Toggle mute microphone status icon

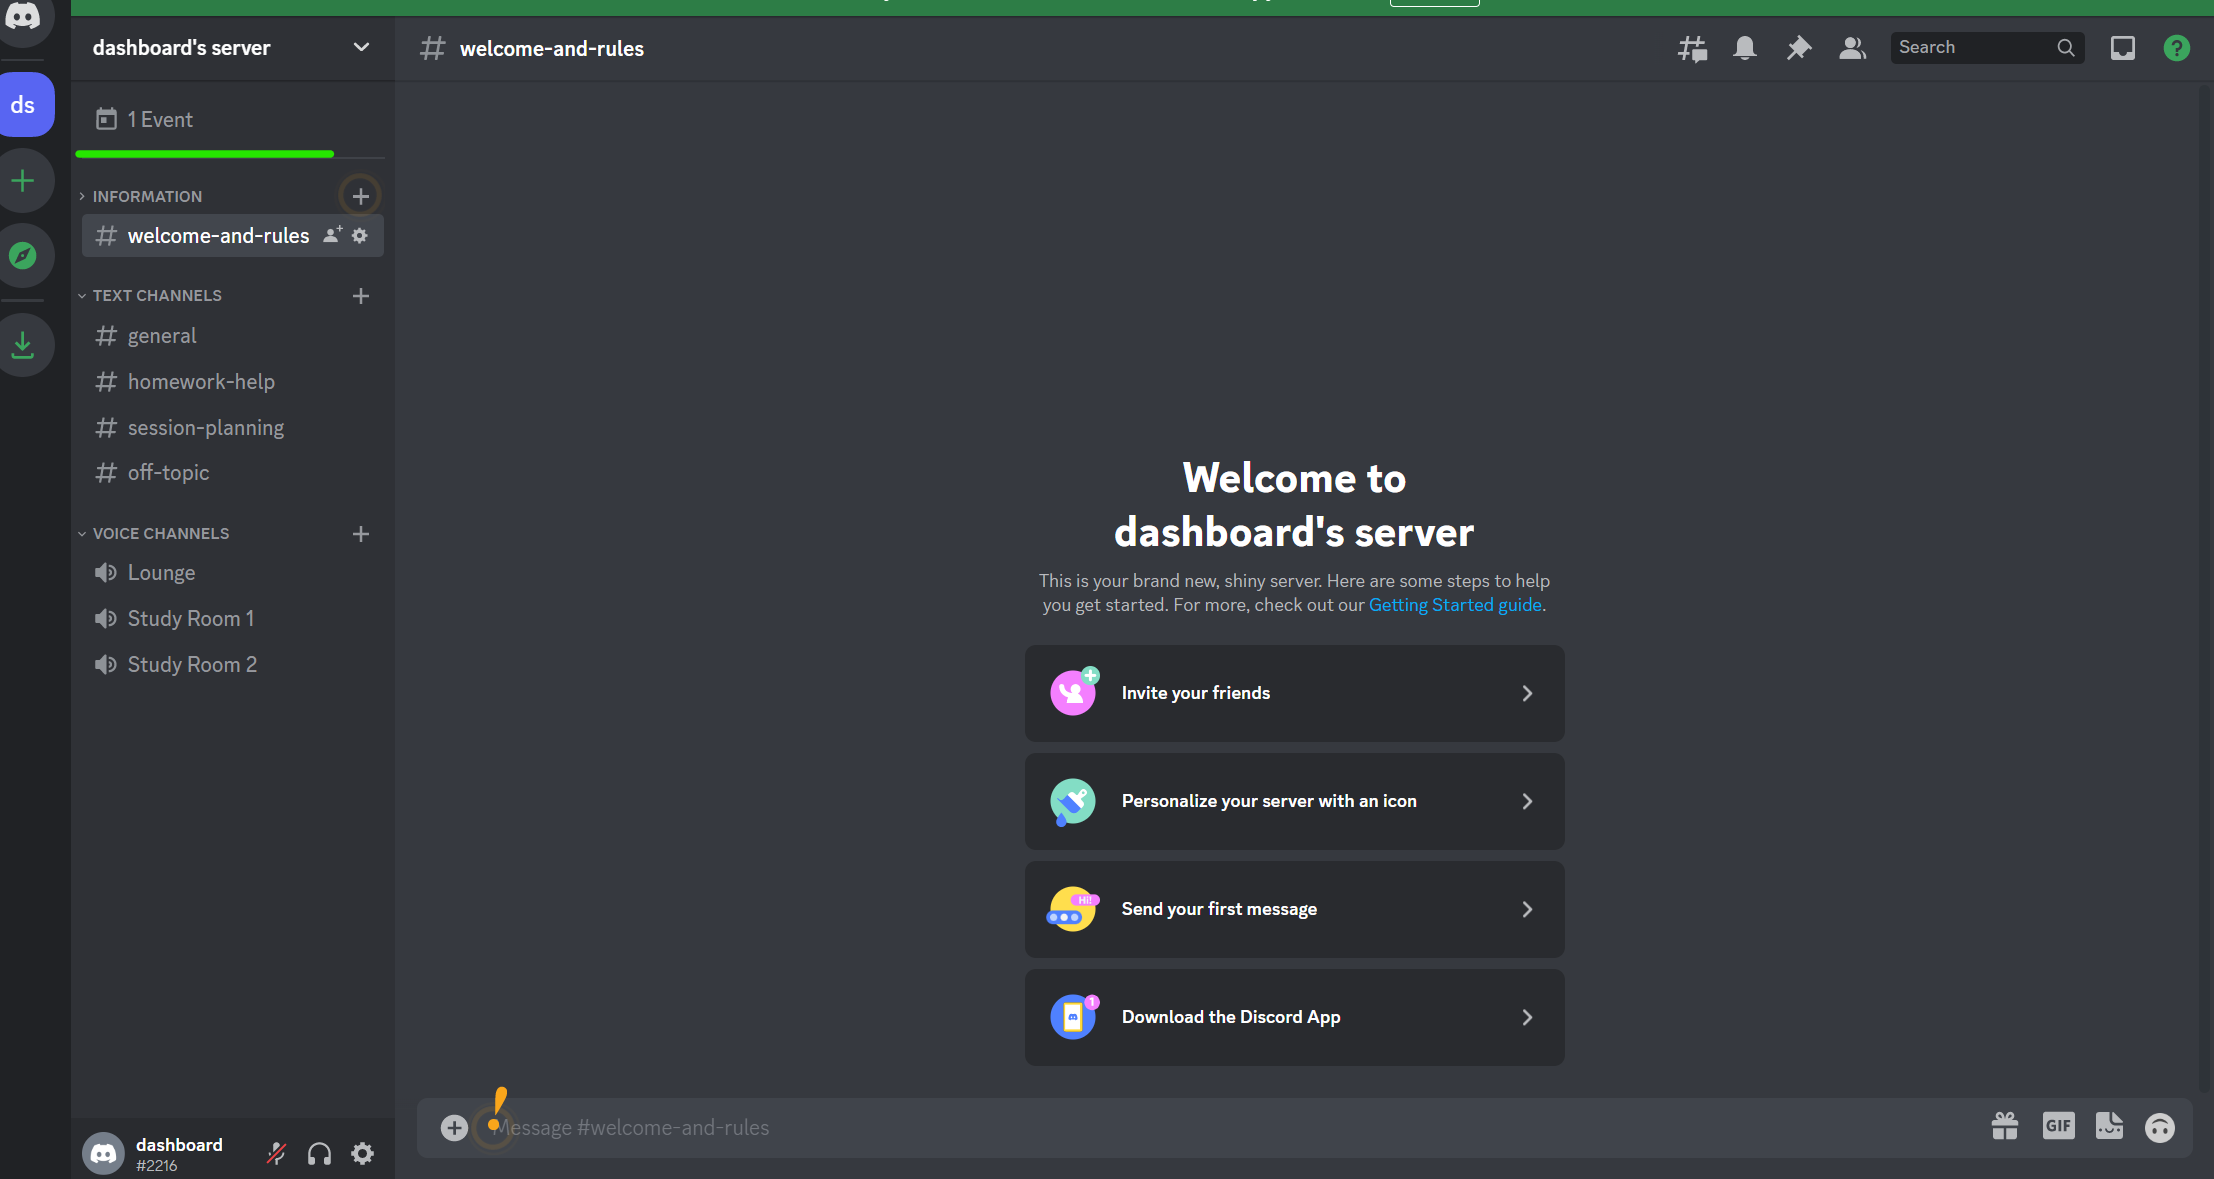coord(277,1154)
